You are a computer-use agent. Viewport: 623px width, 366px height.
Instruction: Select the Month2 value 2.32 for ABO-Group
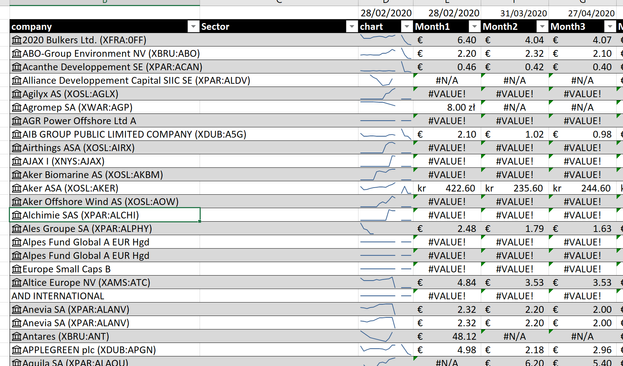click(515, 54)
